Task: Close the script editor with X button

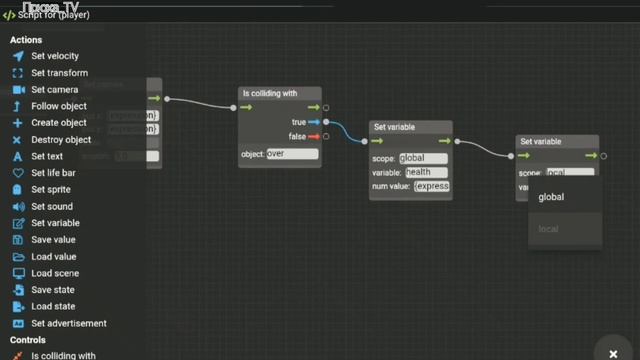Action: [x=613, y=353]
